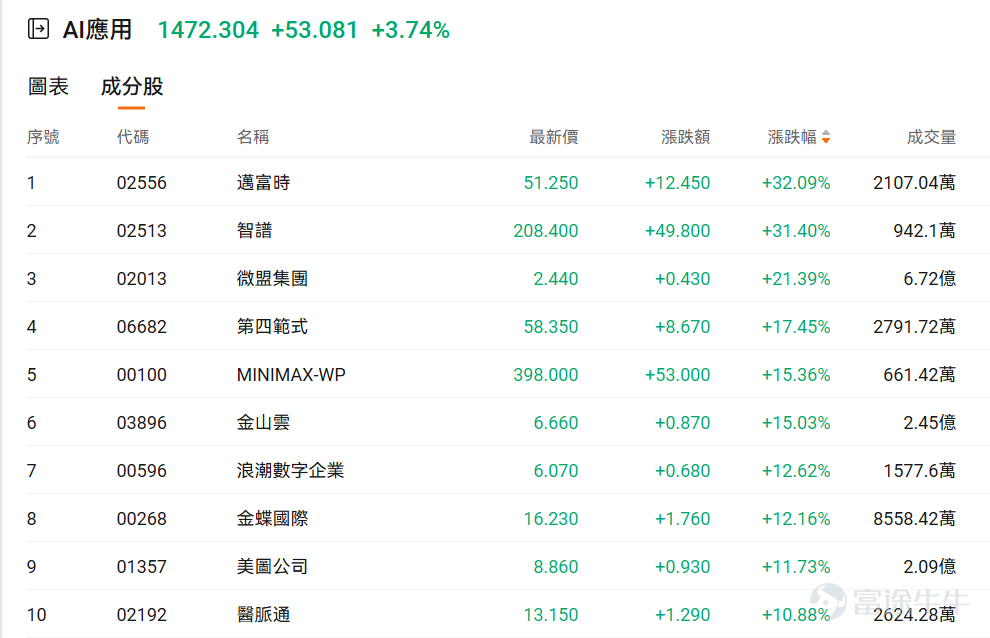Open stock 智譜 details
The height and width of the screenshot is (638, 990).
click(x=491, y=231)
